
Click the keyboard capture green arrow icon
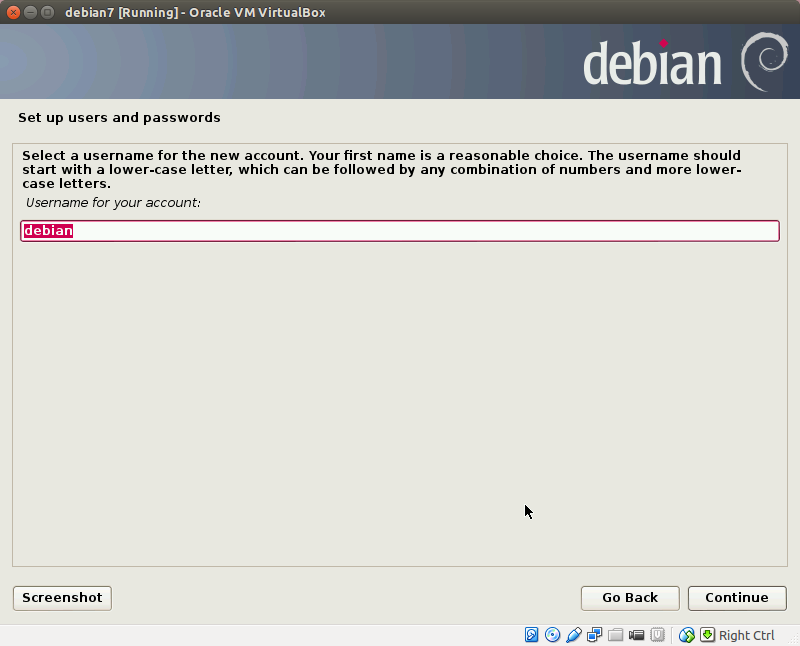point(707,635)
